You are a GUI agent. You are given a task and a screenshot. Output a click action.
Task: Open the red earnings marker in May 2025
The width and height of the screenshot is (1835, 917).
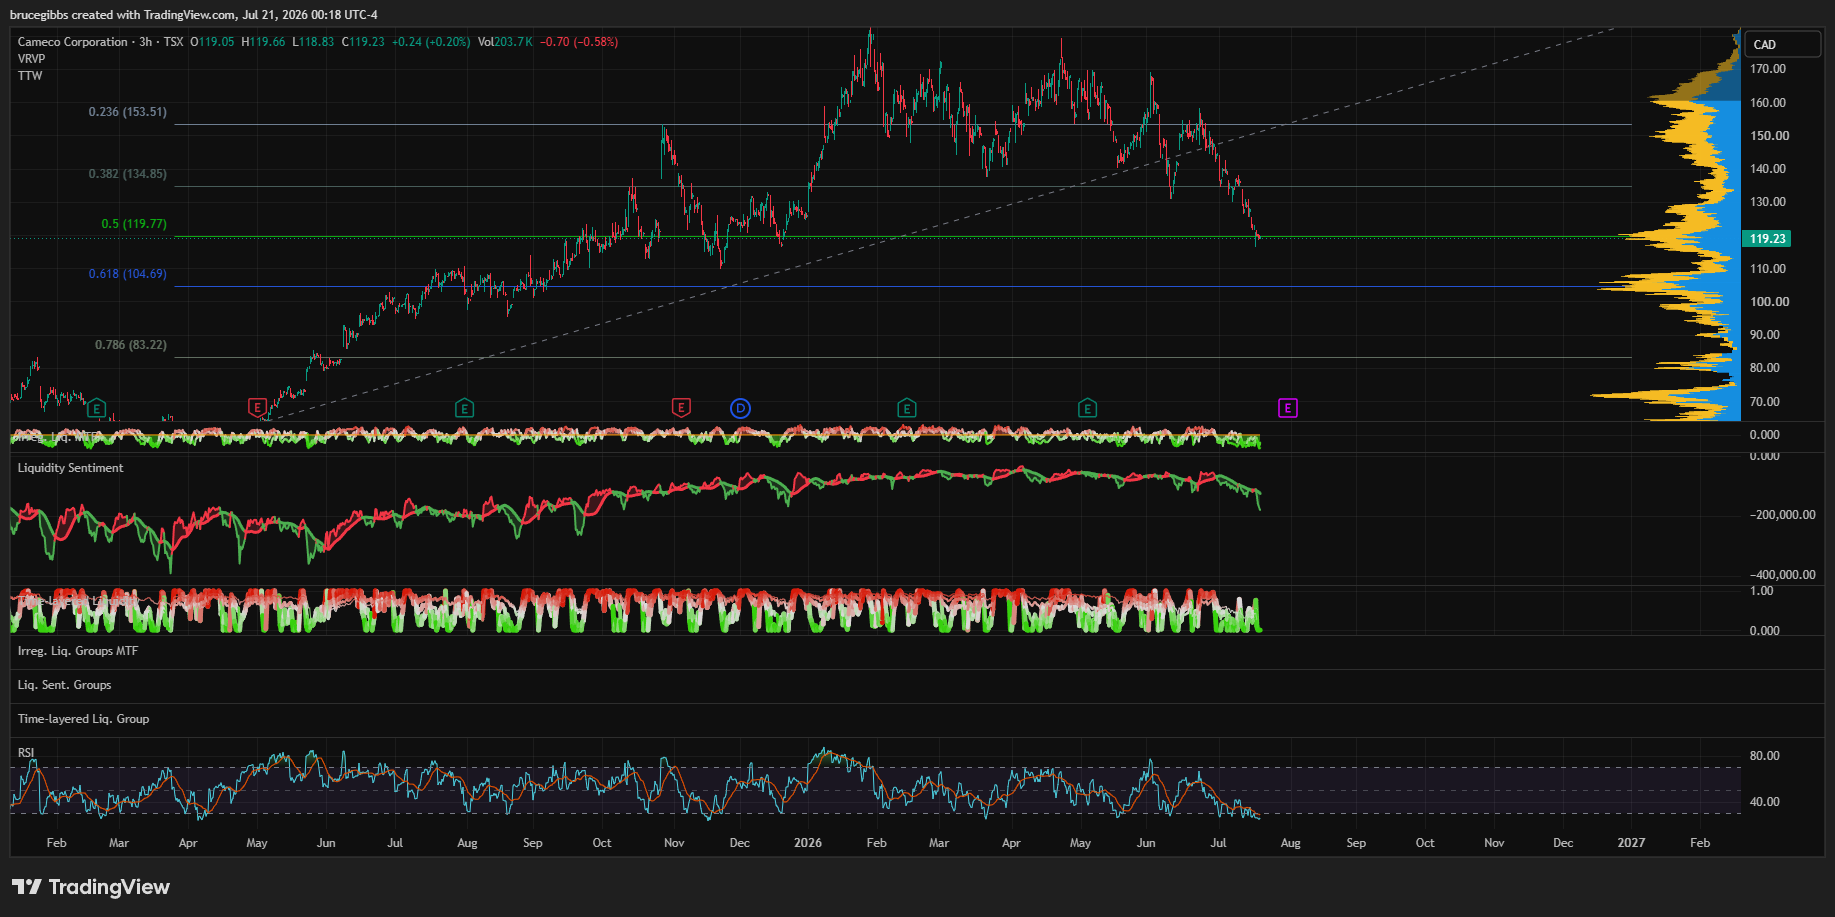pos(257,408)
